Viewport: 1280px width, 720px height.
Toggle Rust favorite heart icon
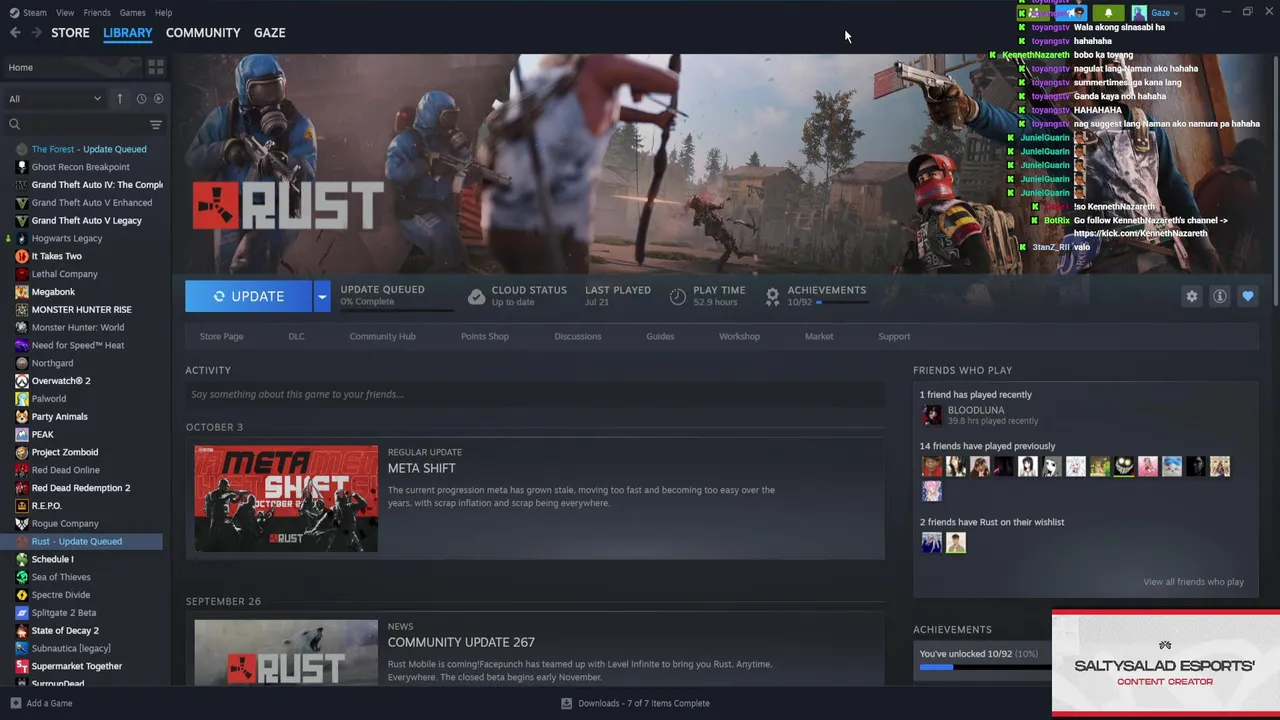point(1247,296)
